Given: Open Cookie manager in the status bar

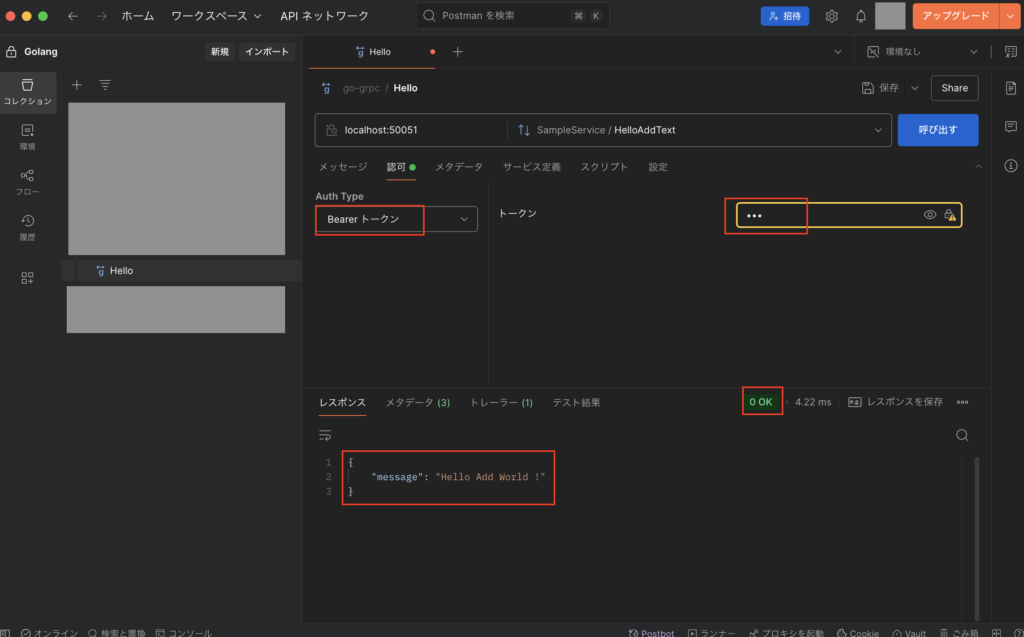Looking at the screenshot, I should point(857,632).
